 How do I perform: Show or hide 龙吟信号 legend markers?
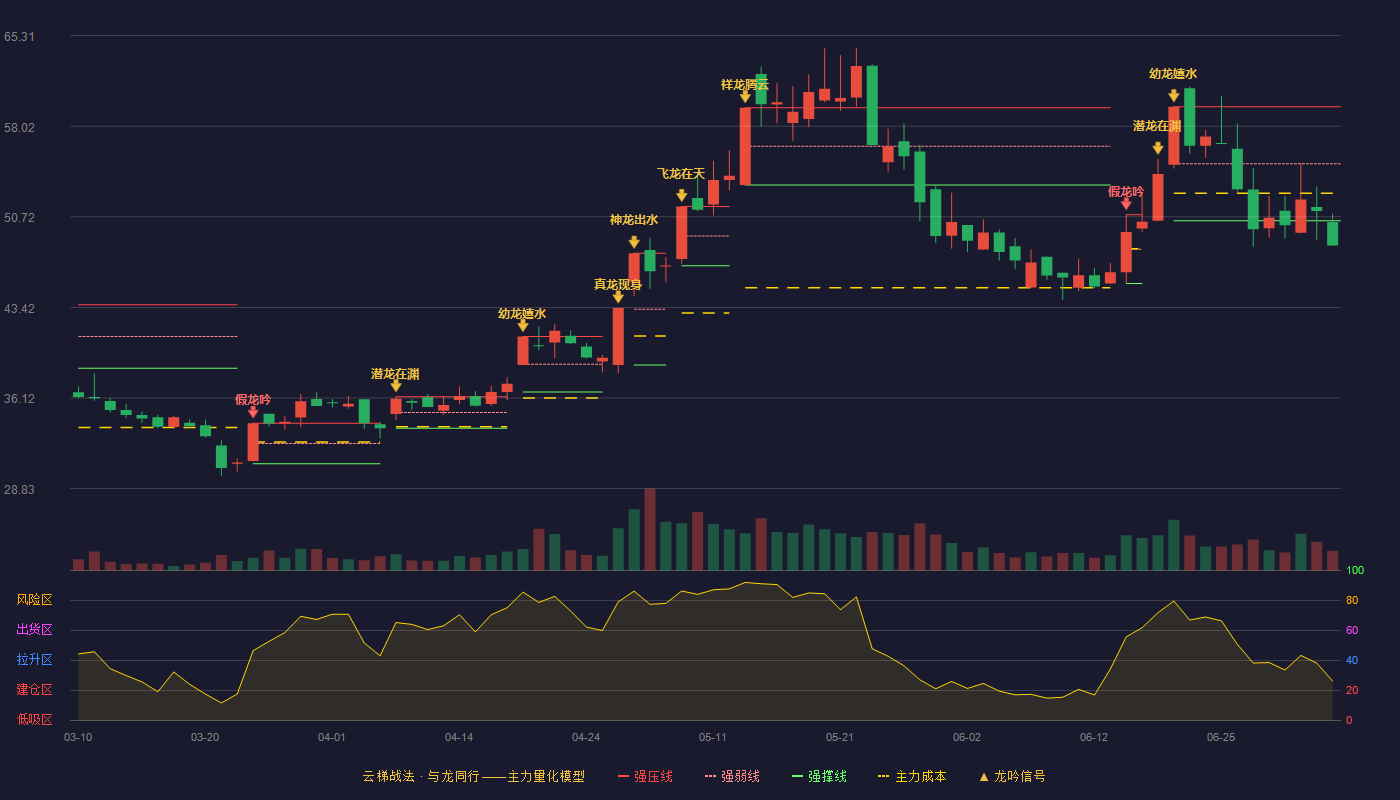tap(1012, 776)
